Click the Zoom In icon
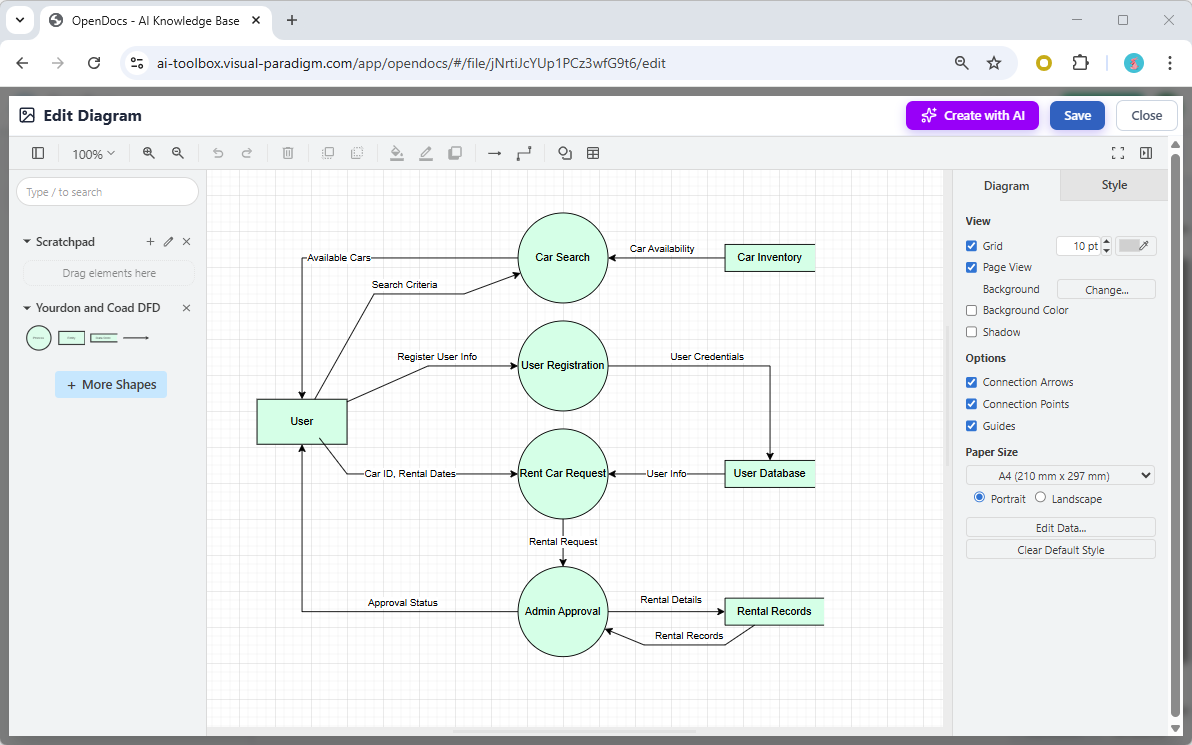 pyautogui.click(x=148, y=153)
